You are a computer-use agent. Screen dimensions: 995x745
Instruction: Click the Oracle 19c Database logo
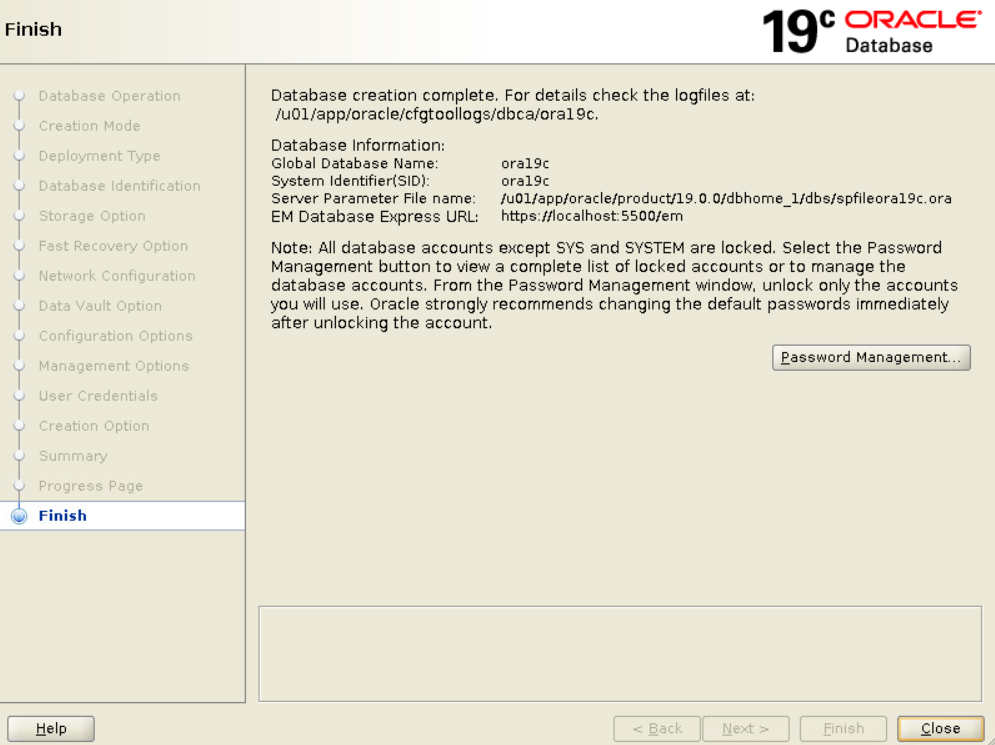click(x=872, y=31)
